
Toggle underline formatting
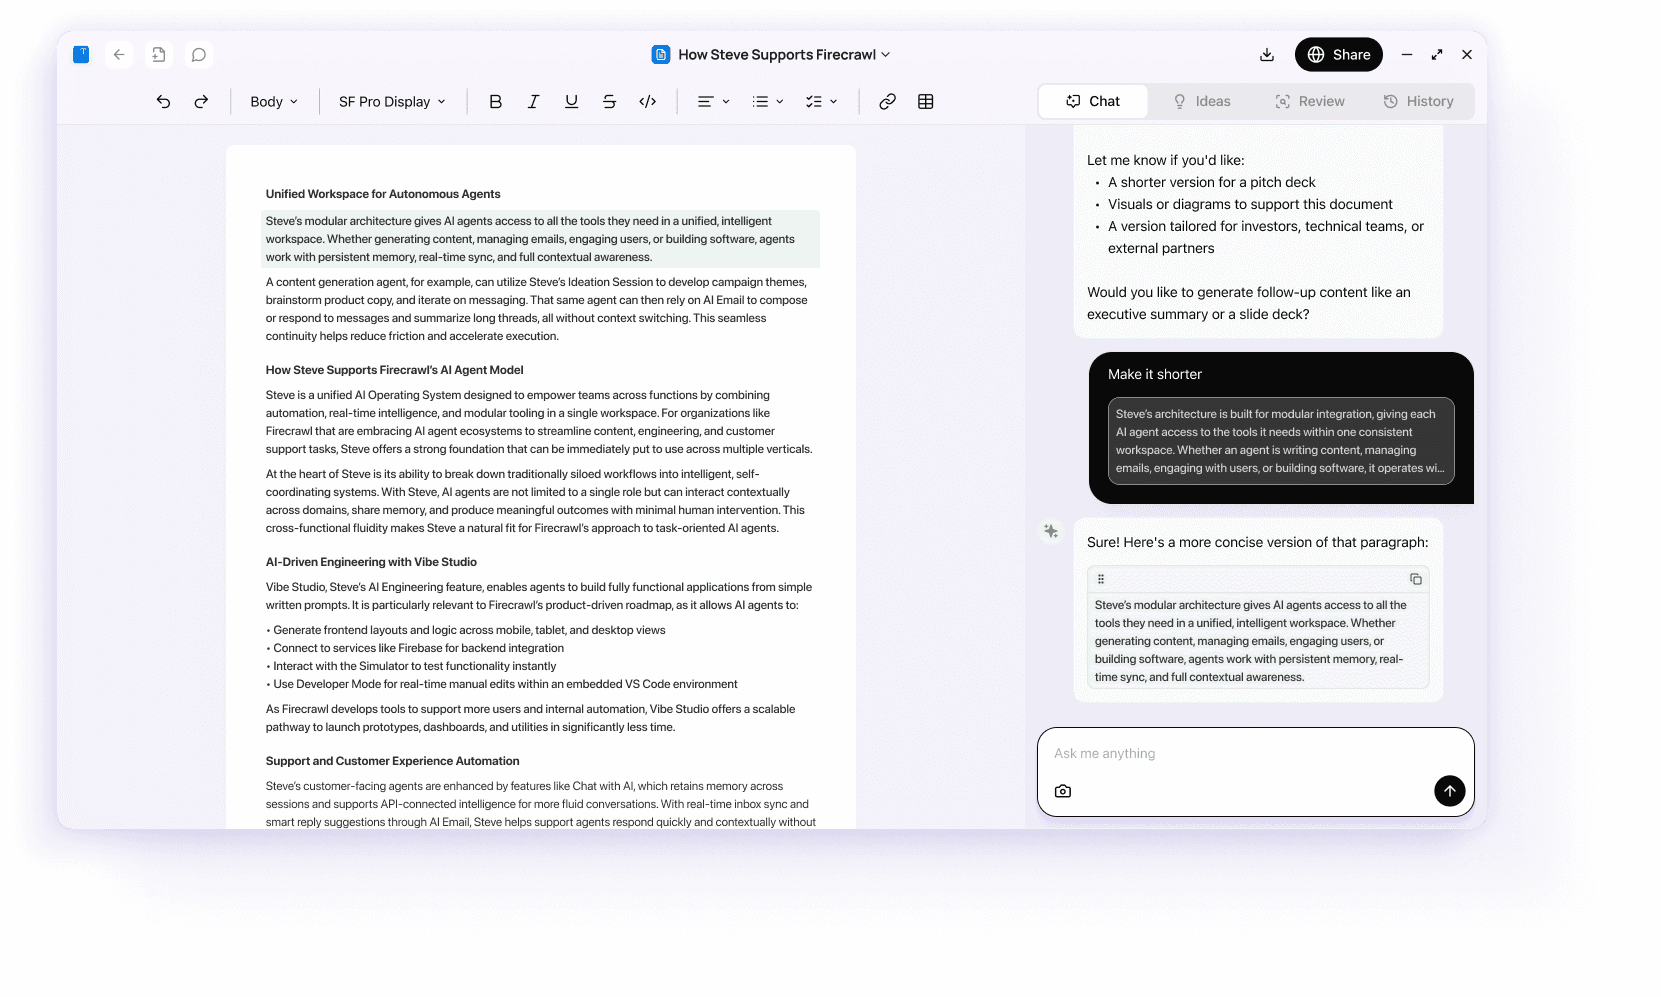point(571,101)
